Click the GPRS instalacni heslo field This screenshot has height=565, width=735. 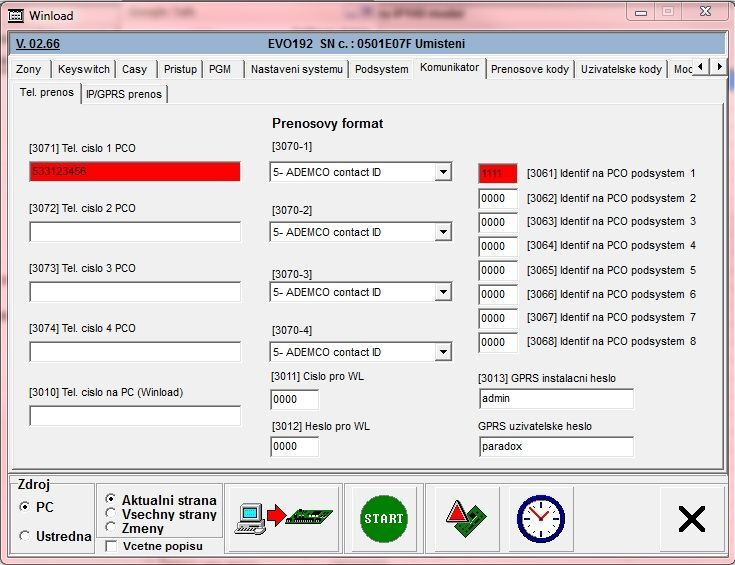pos(556,399)
